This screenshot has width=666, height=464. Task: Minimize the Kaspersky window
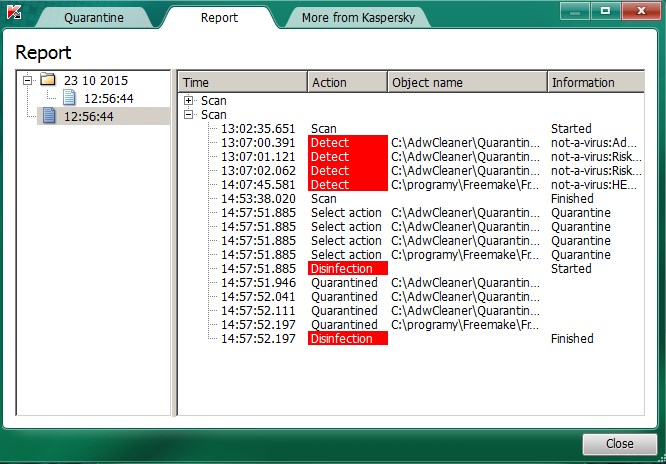pos(576,11)
